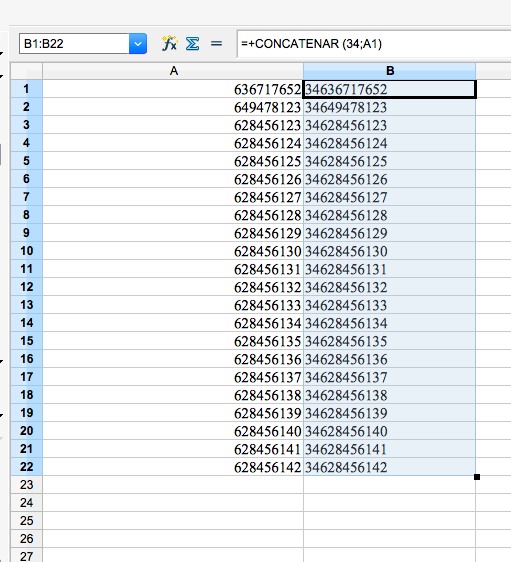Click cell B22 containing 34628456142
The image size is (511, 562).
pyautogui.click(x=390, y=467)
